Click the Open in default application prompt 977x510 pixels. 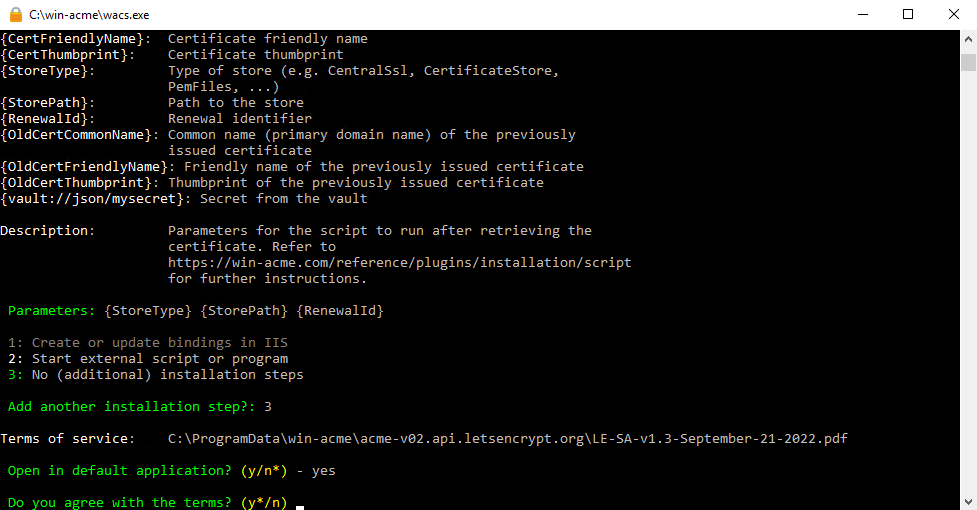coord(148,471)
